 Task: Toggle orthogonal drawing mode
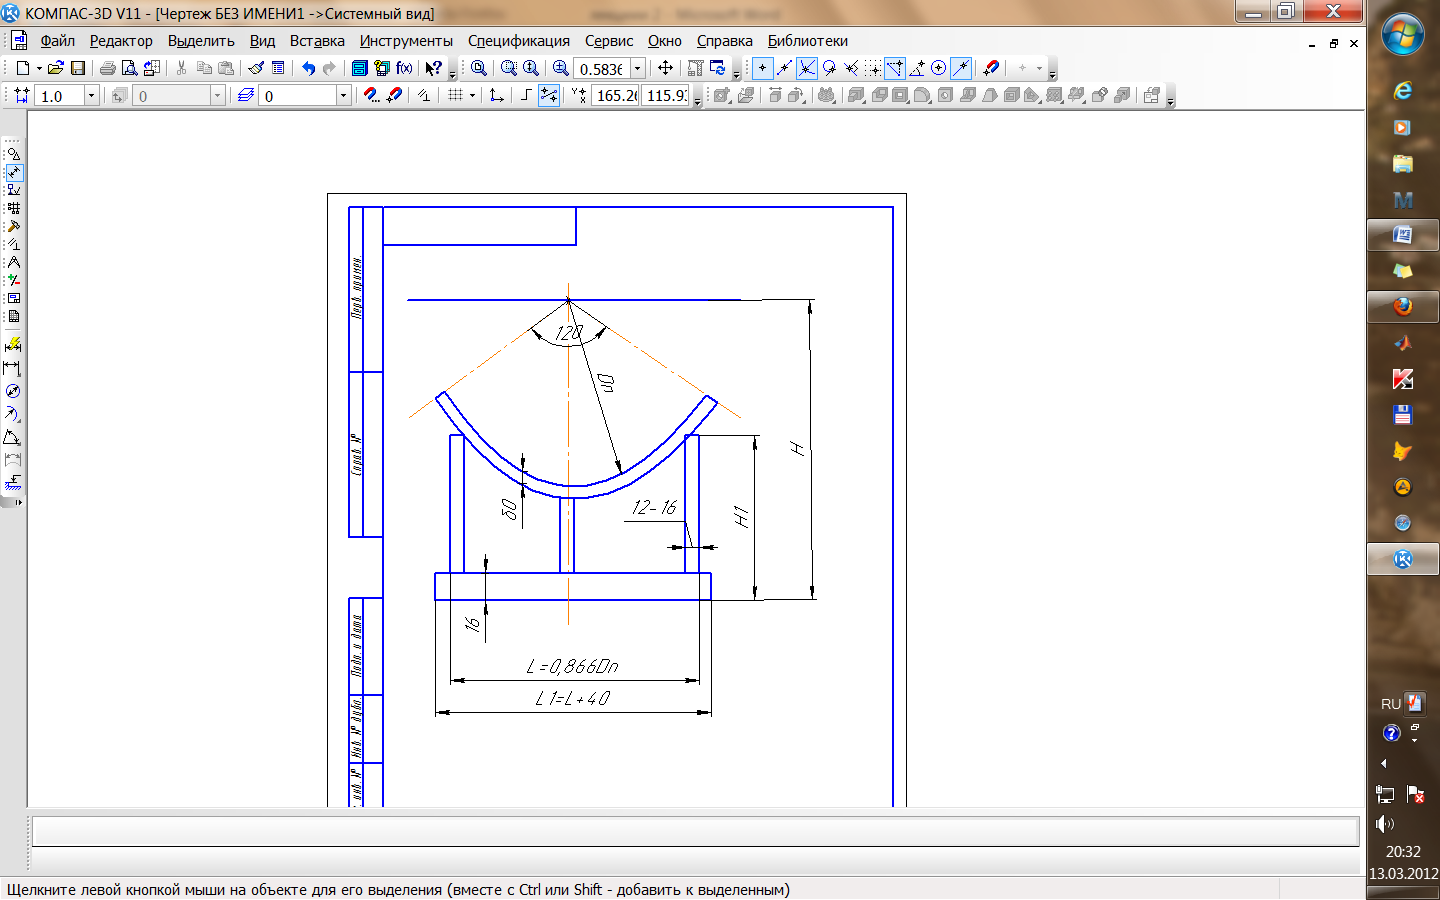tap(526, 95)
